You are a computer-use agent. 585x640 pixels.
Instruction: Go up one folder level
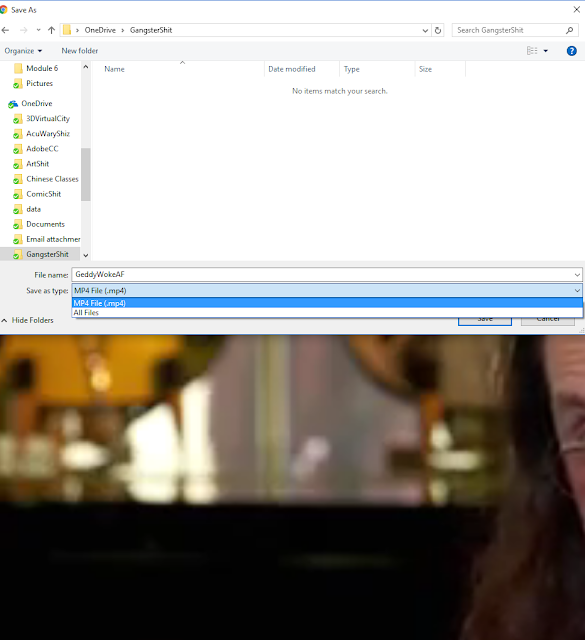(51, 30)
